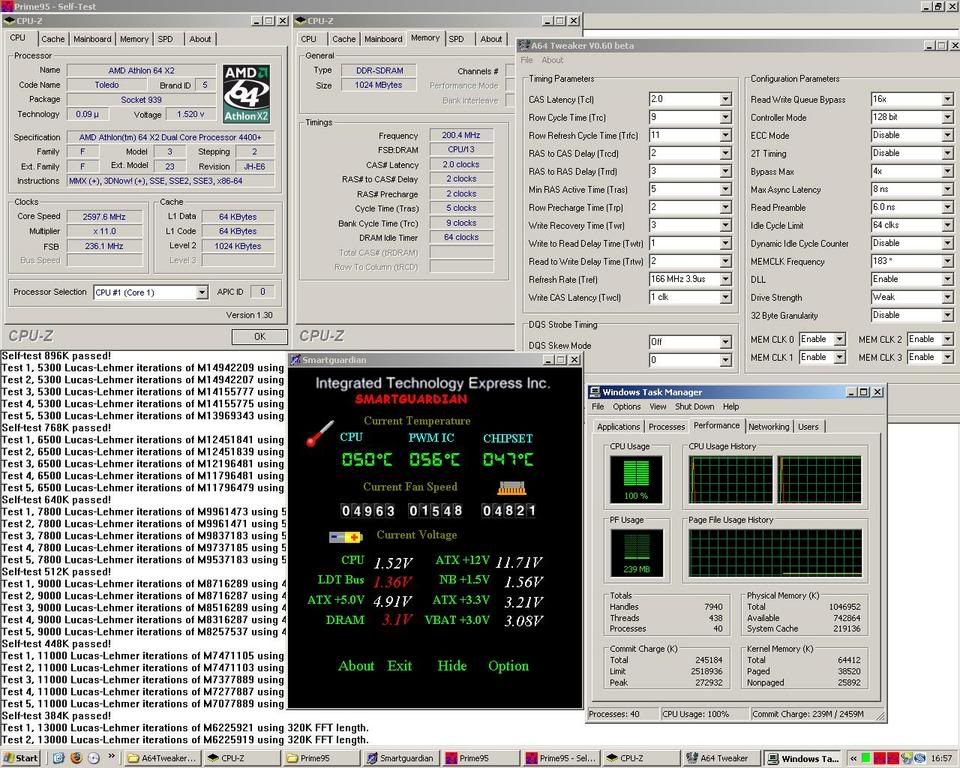Open the Cache tab in Memory CPU-Z window
This screenshot has height=768, width=960.
tap(343, 39)
